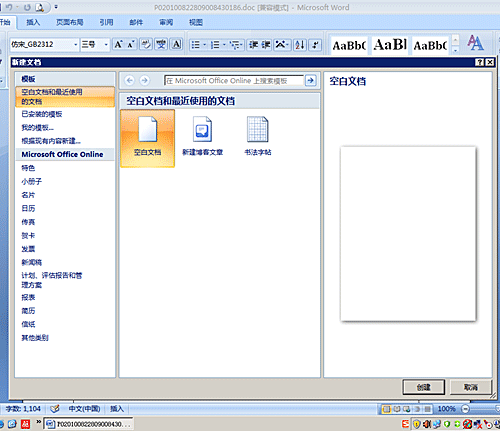Click the back navigation arrow in dialog

[130, 80]
